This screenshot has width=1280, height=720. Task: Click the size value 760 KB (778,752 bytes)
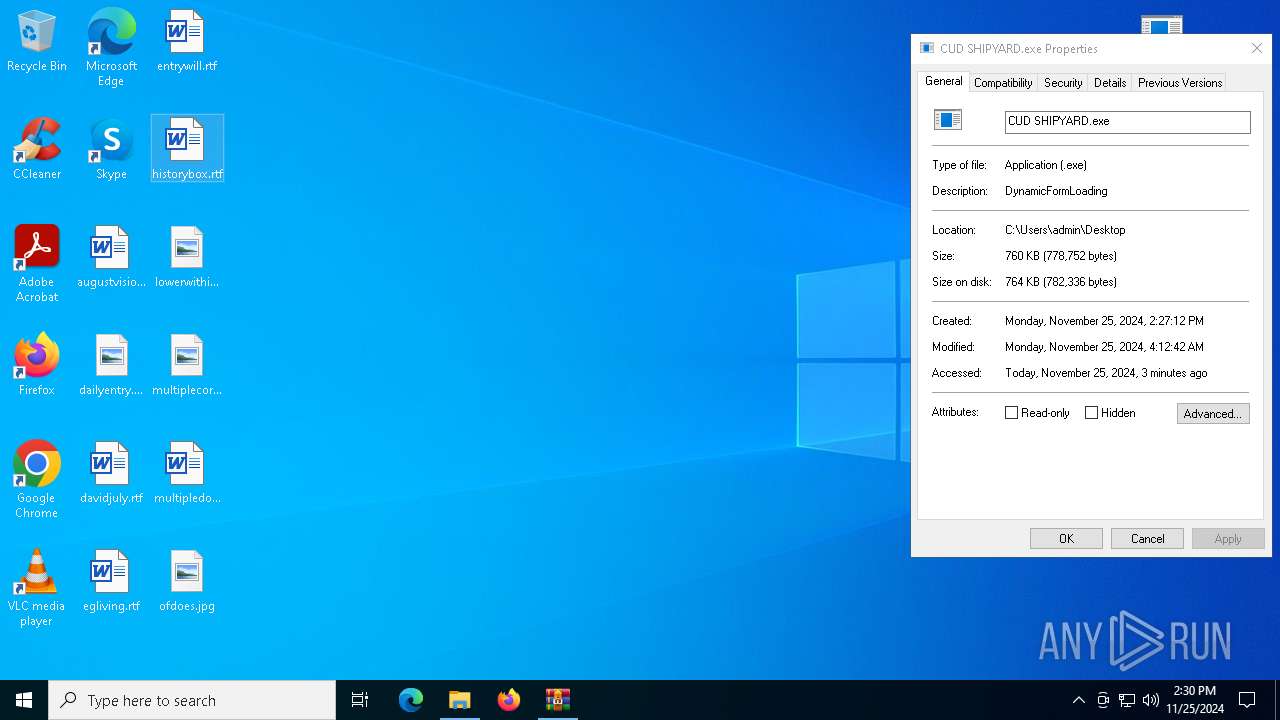1061,256
